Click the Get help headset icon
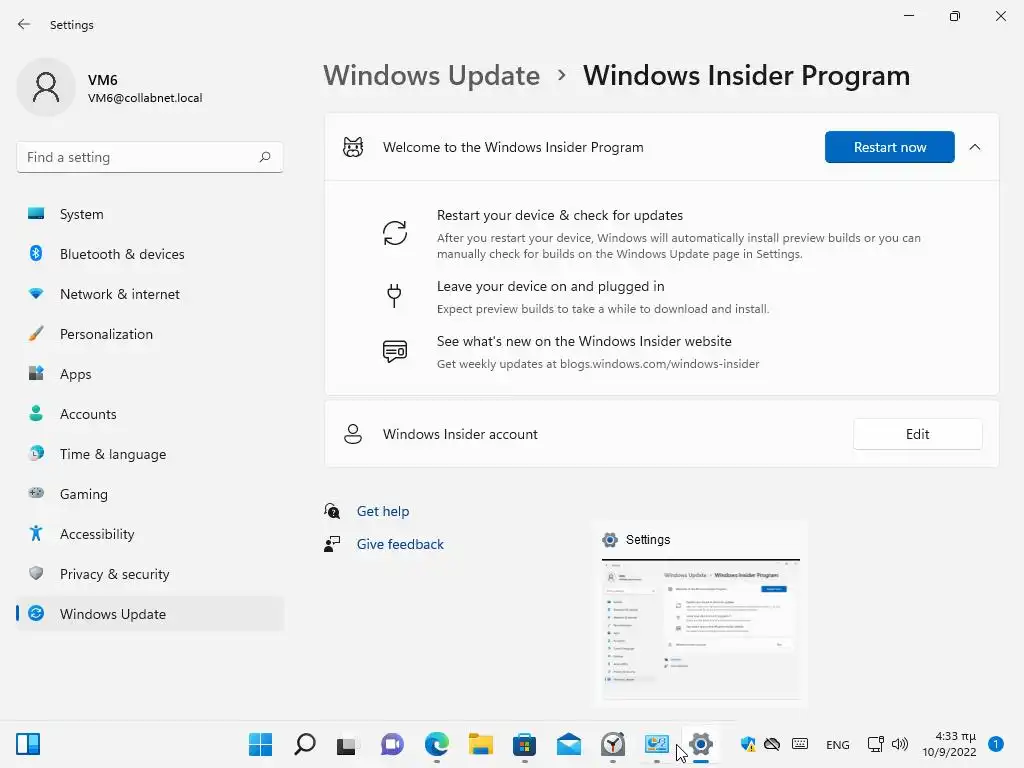This screenshot has width=1024, height=768. (x=332, y=511)
